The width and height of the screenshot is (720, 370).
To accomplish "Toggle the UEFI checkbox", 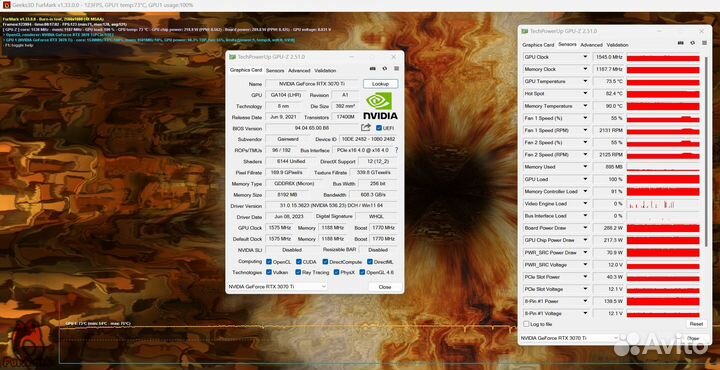I will 379,128.
